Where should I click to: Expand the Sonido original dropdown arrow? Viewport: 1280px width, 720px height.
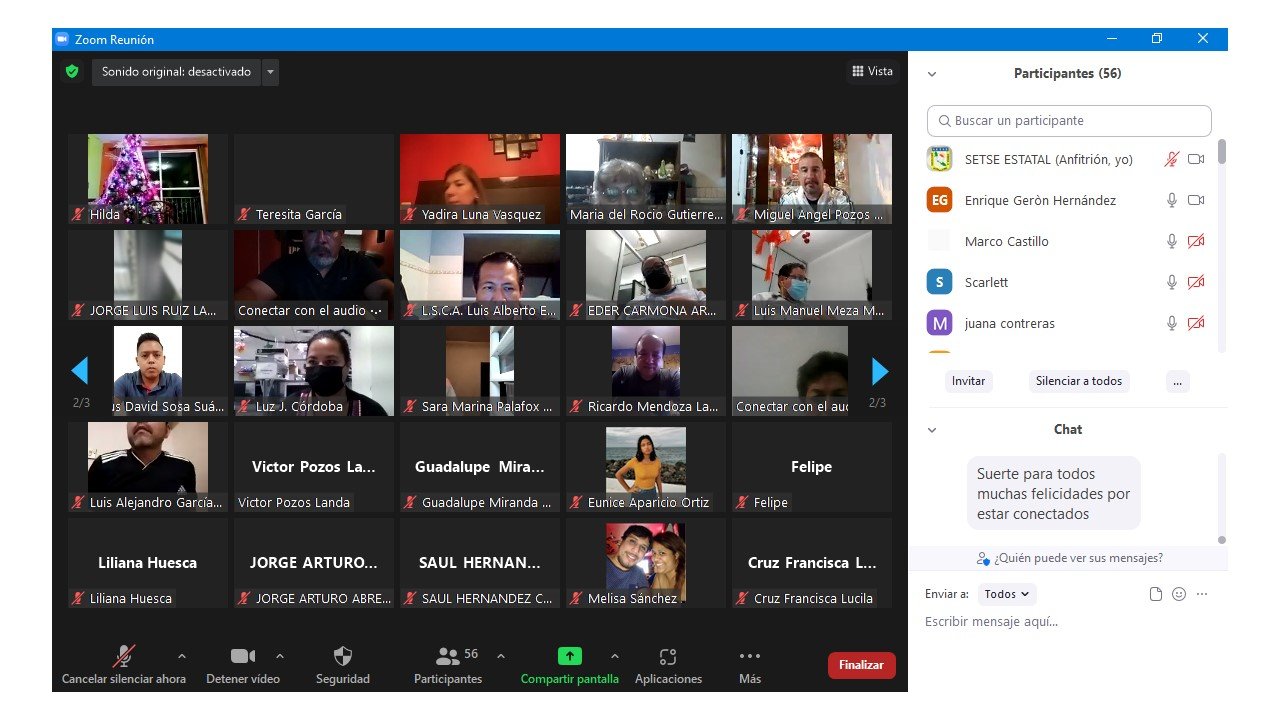click(x=270, y=72)
